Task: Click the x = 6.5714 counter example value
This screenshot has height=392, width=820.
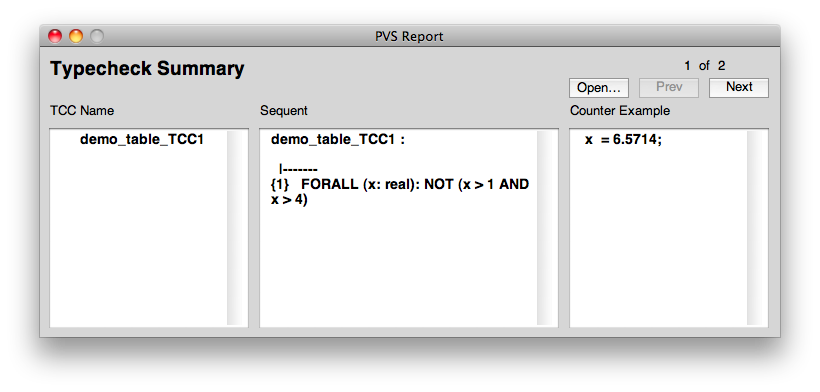Action: (x=623, y=140)
